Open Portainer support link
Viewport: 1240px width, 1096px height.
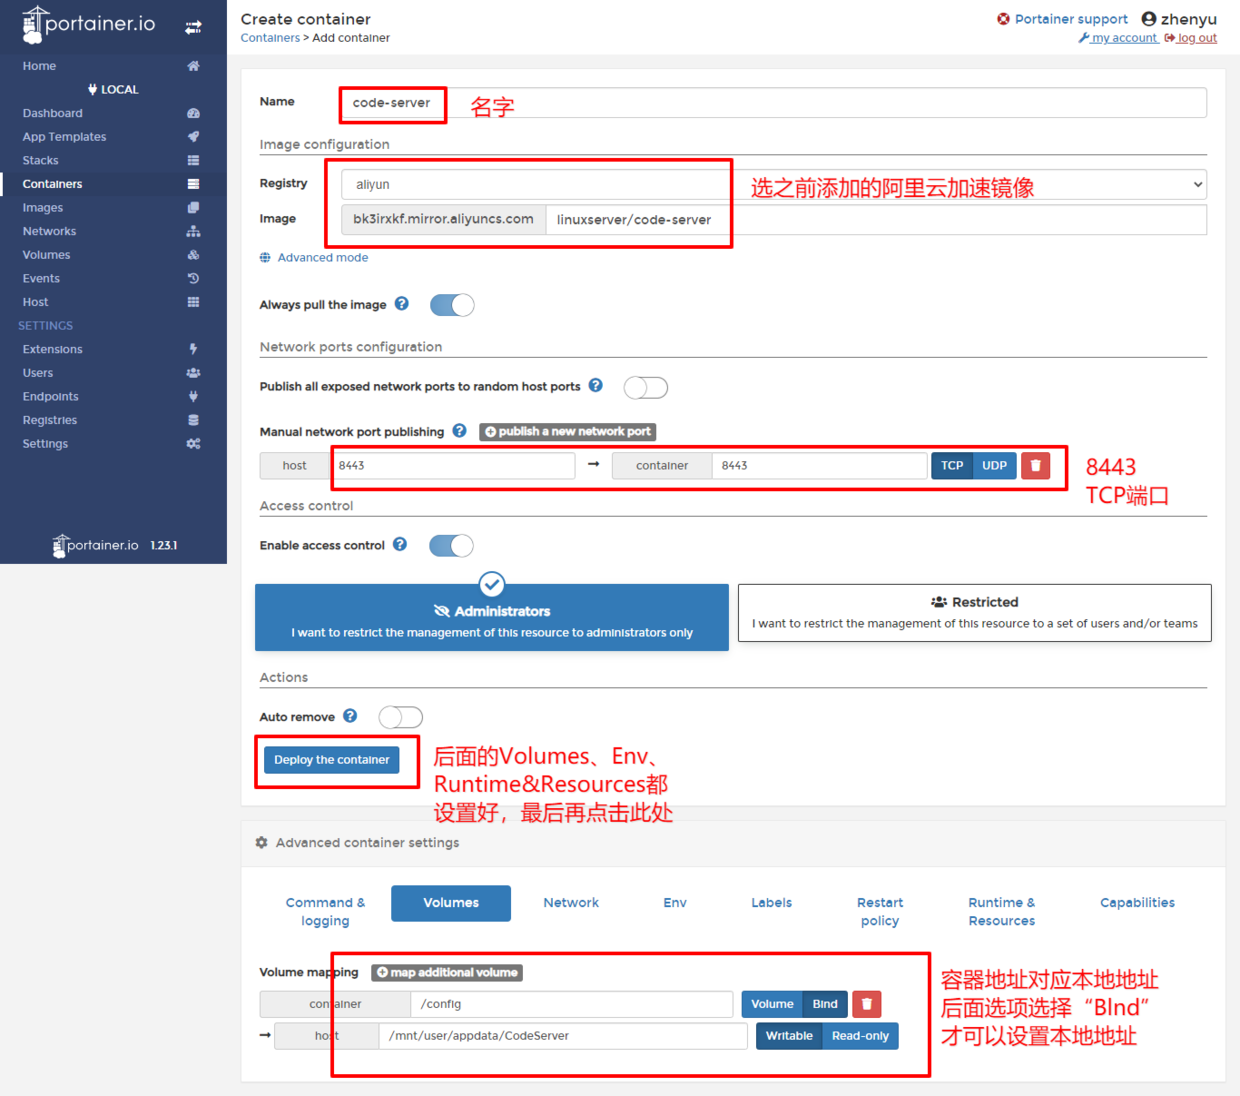click(x=1062, y=19)
